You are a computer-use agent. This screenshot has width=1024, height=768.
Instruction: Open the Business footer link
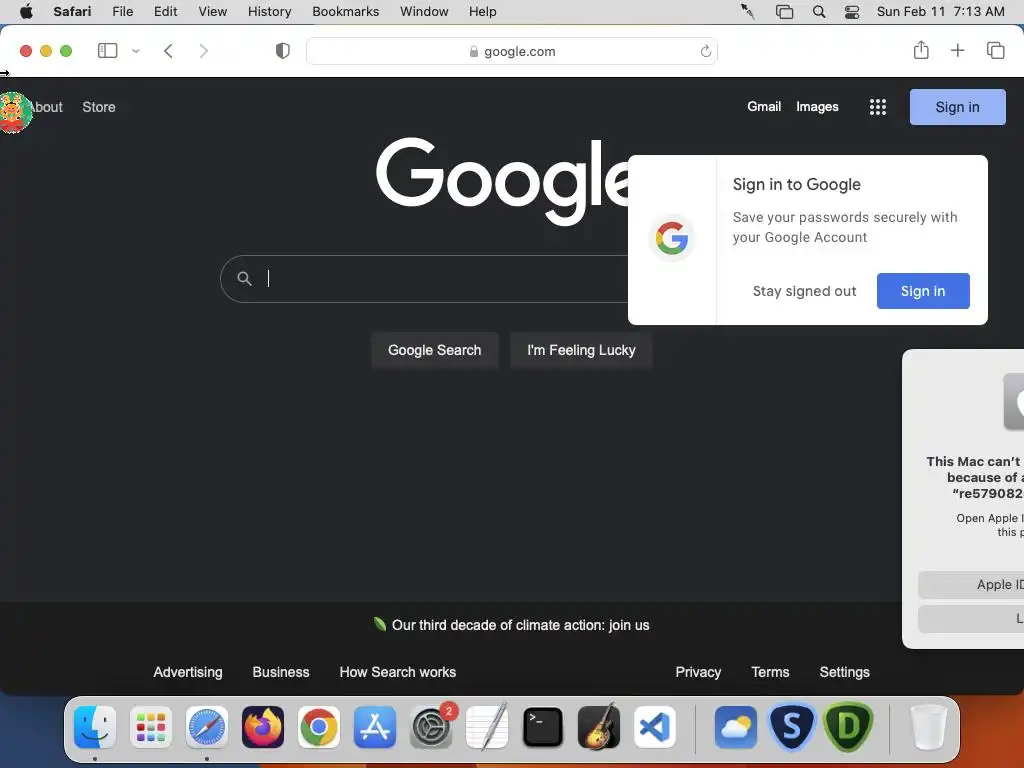[x=281, y=672]
